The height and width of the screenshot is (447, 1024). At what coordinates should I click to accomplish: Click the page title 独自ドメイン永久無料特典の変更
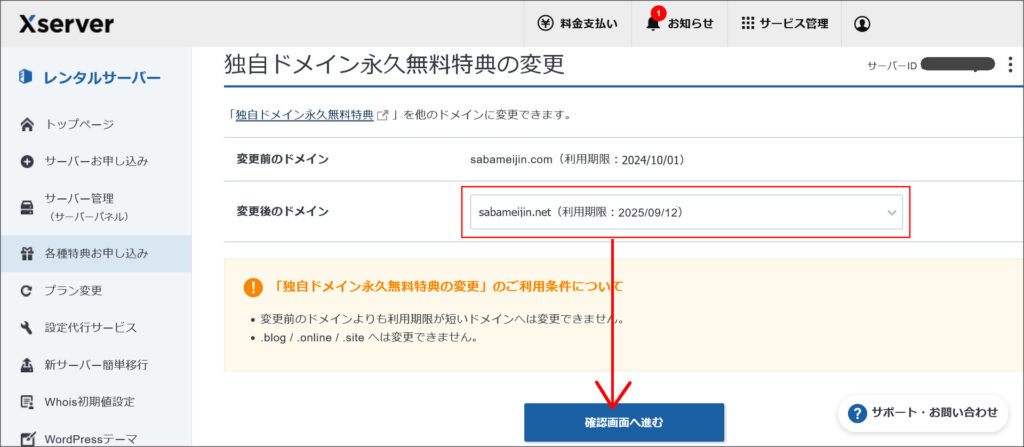click(394, 65)
